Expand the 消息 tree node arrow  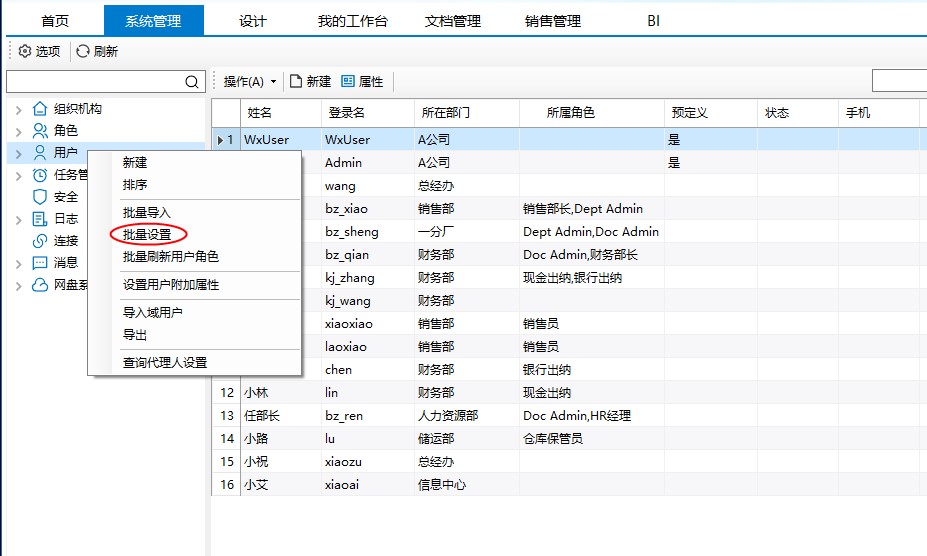pyautogui.click(x=18, y=263)
